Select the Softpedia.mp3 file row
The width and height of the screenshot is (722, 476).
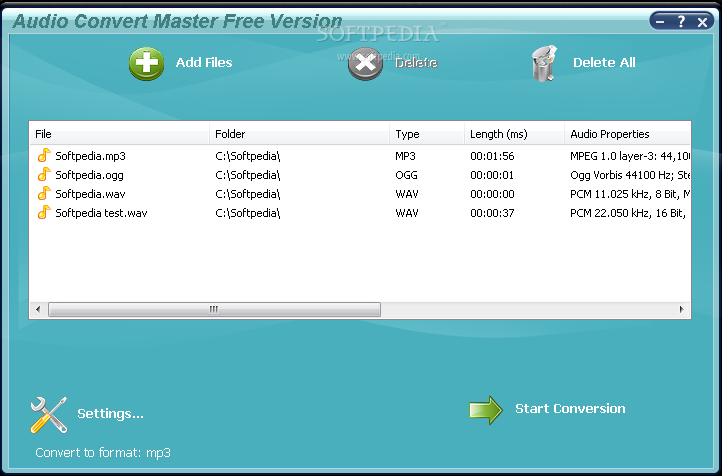360,156
